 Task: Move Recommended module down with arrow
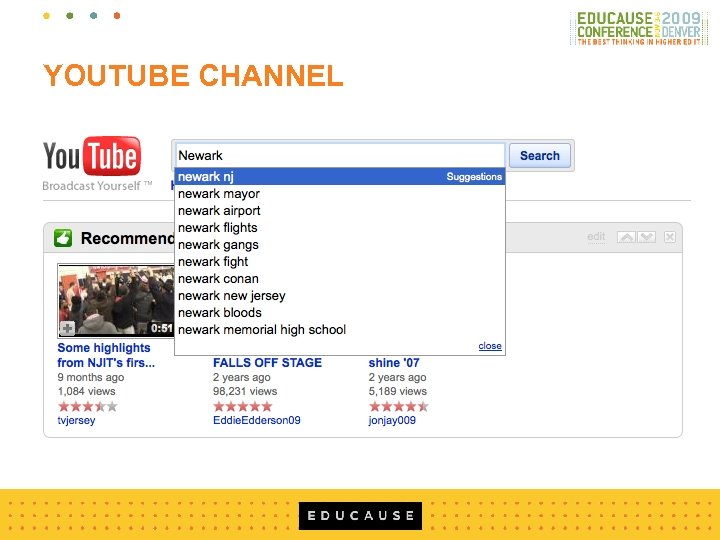(x=646, y=237)
